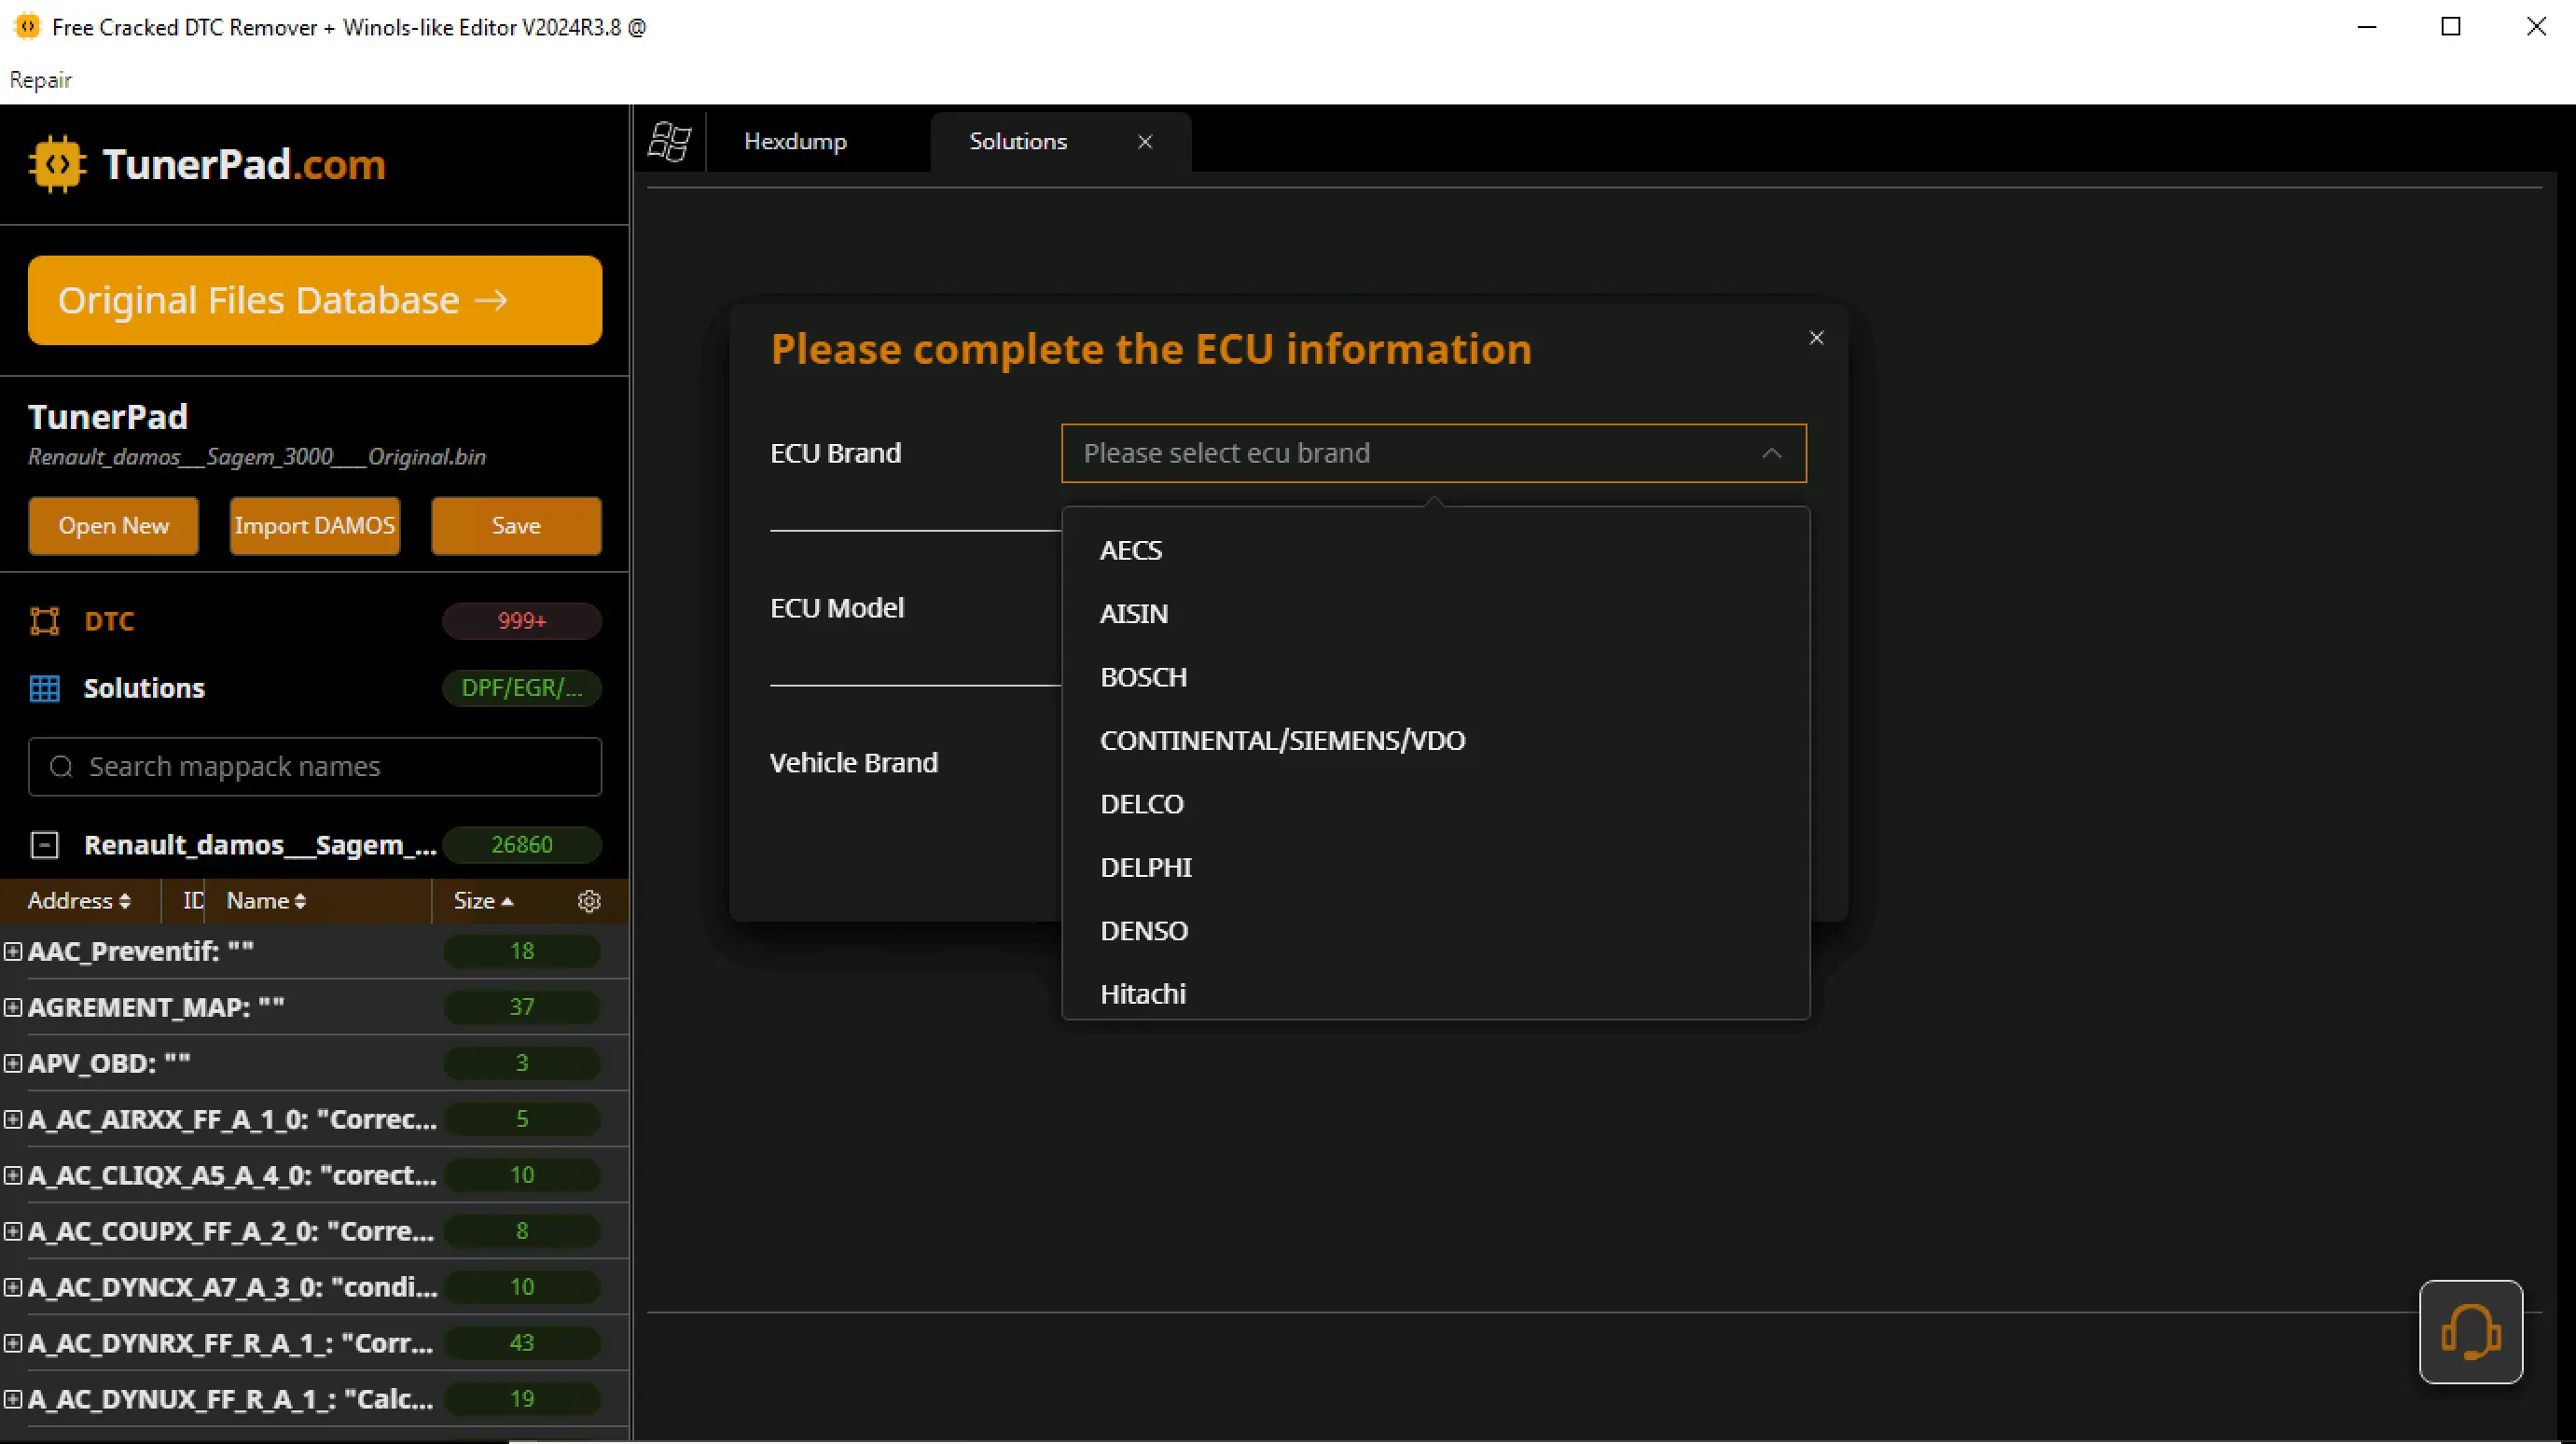Pick DENSO in the ECU brand list
2576x1444 pixels.
(x=1143, y=930)
